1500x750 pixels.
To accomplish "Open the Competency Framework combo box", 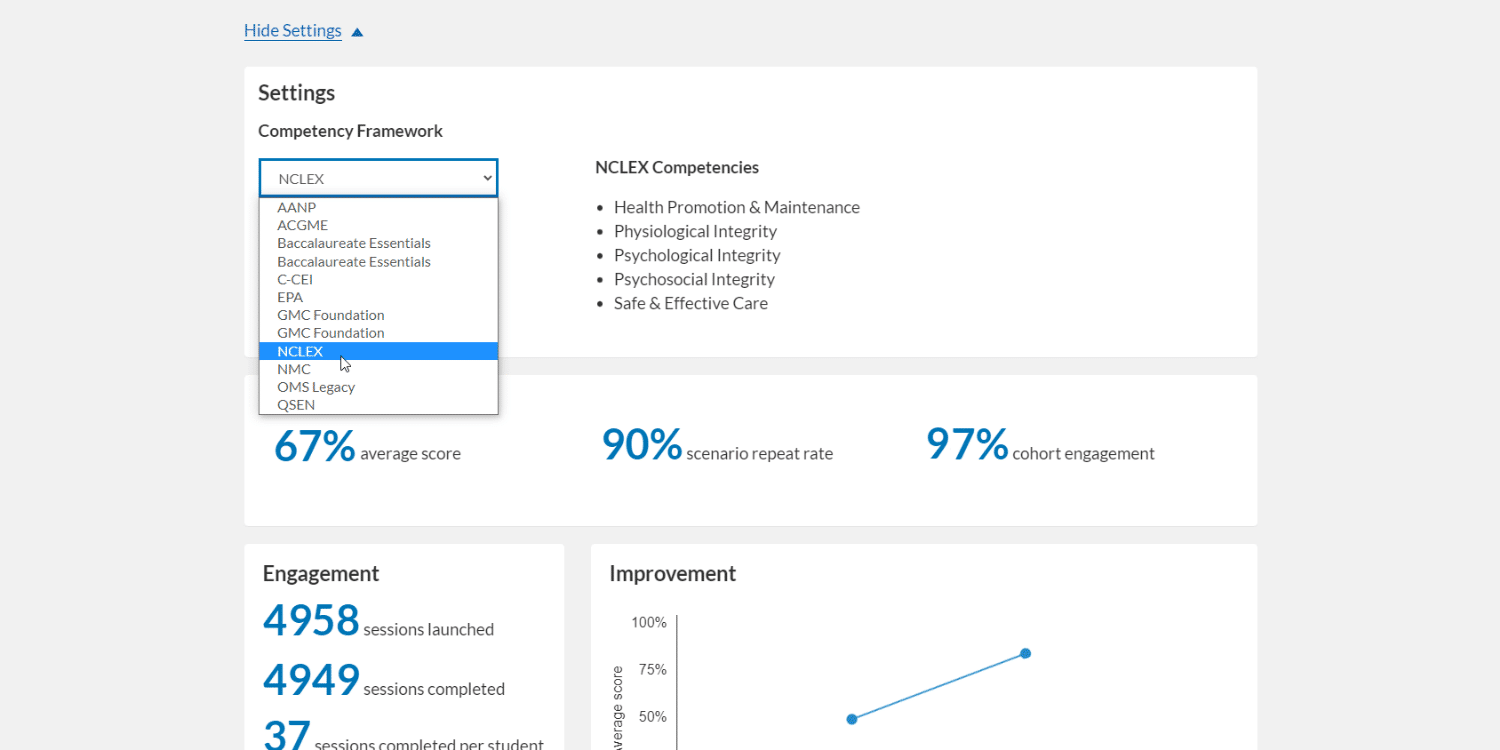I will (x=378, y=178).
